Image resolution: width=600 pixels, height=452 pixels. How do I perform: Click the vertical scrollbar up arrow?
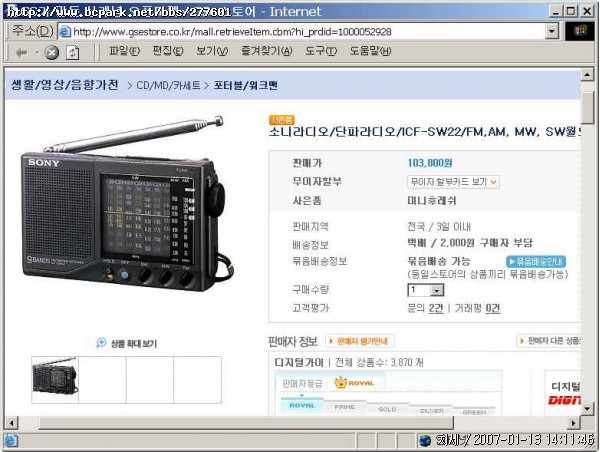[587, 74]
